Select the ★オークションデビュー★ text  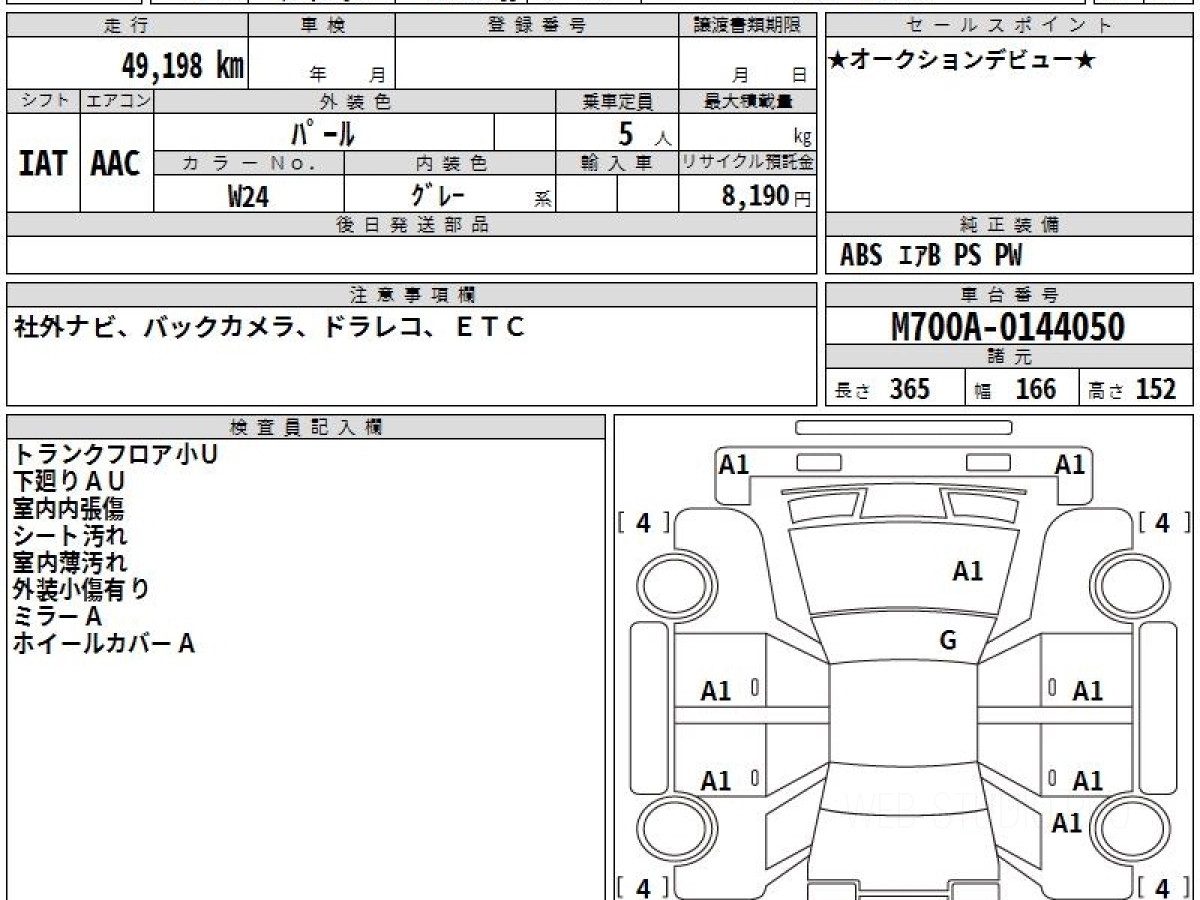click(962, 61)
